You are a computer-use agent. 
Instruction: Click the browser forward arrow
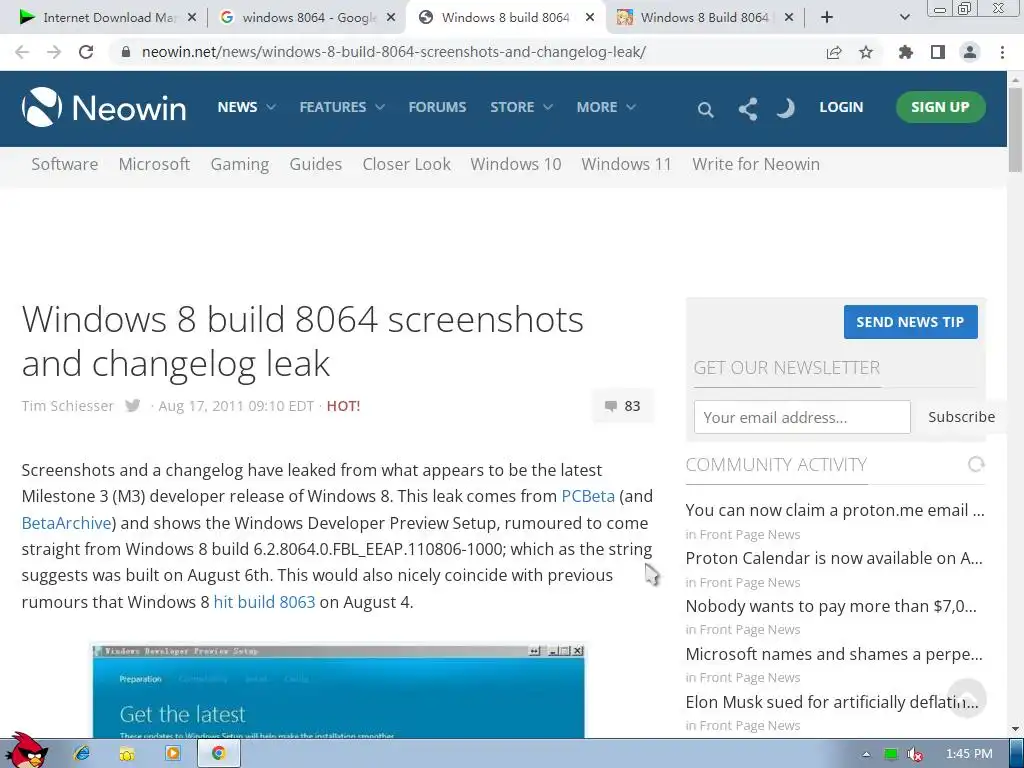point(54,52)
